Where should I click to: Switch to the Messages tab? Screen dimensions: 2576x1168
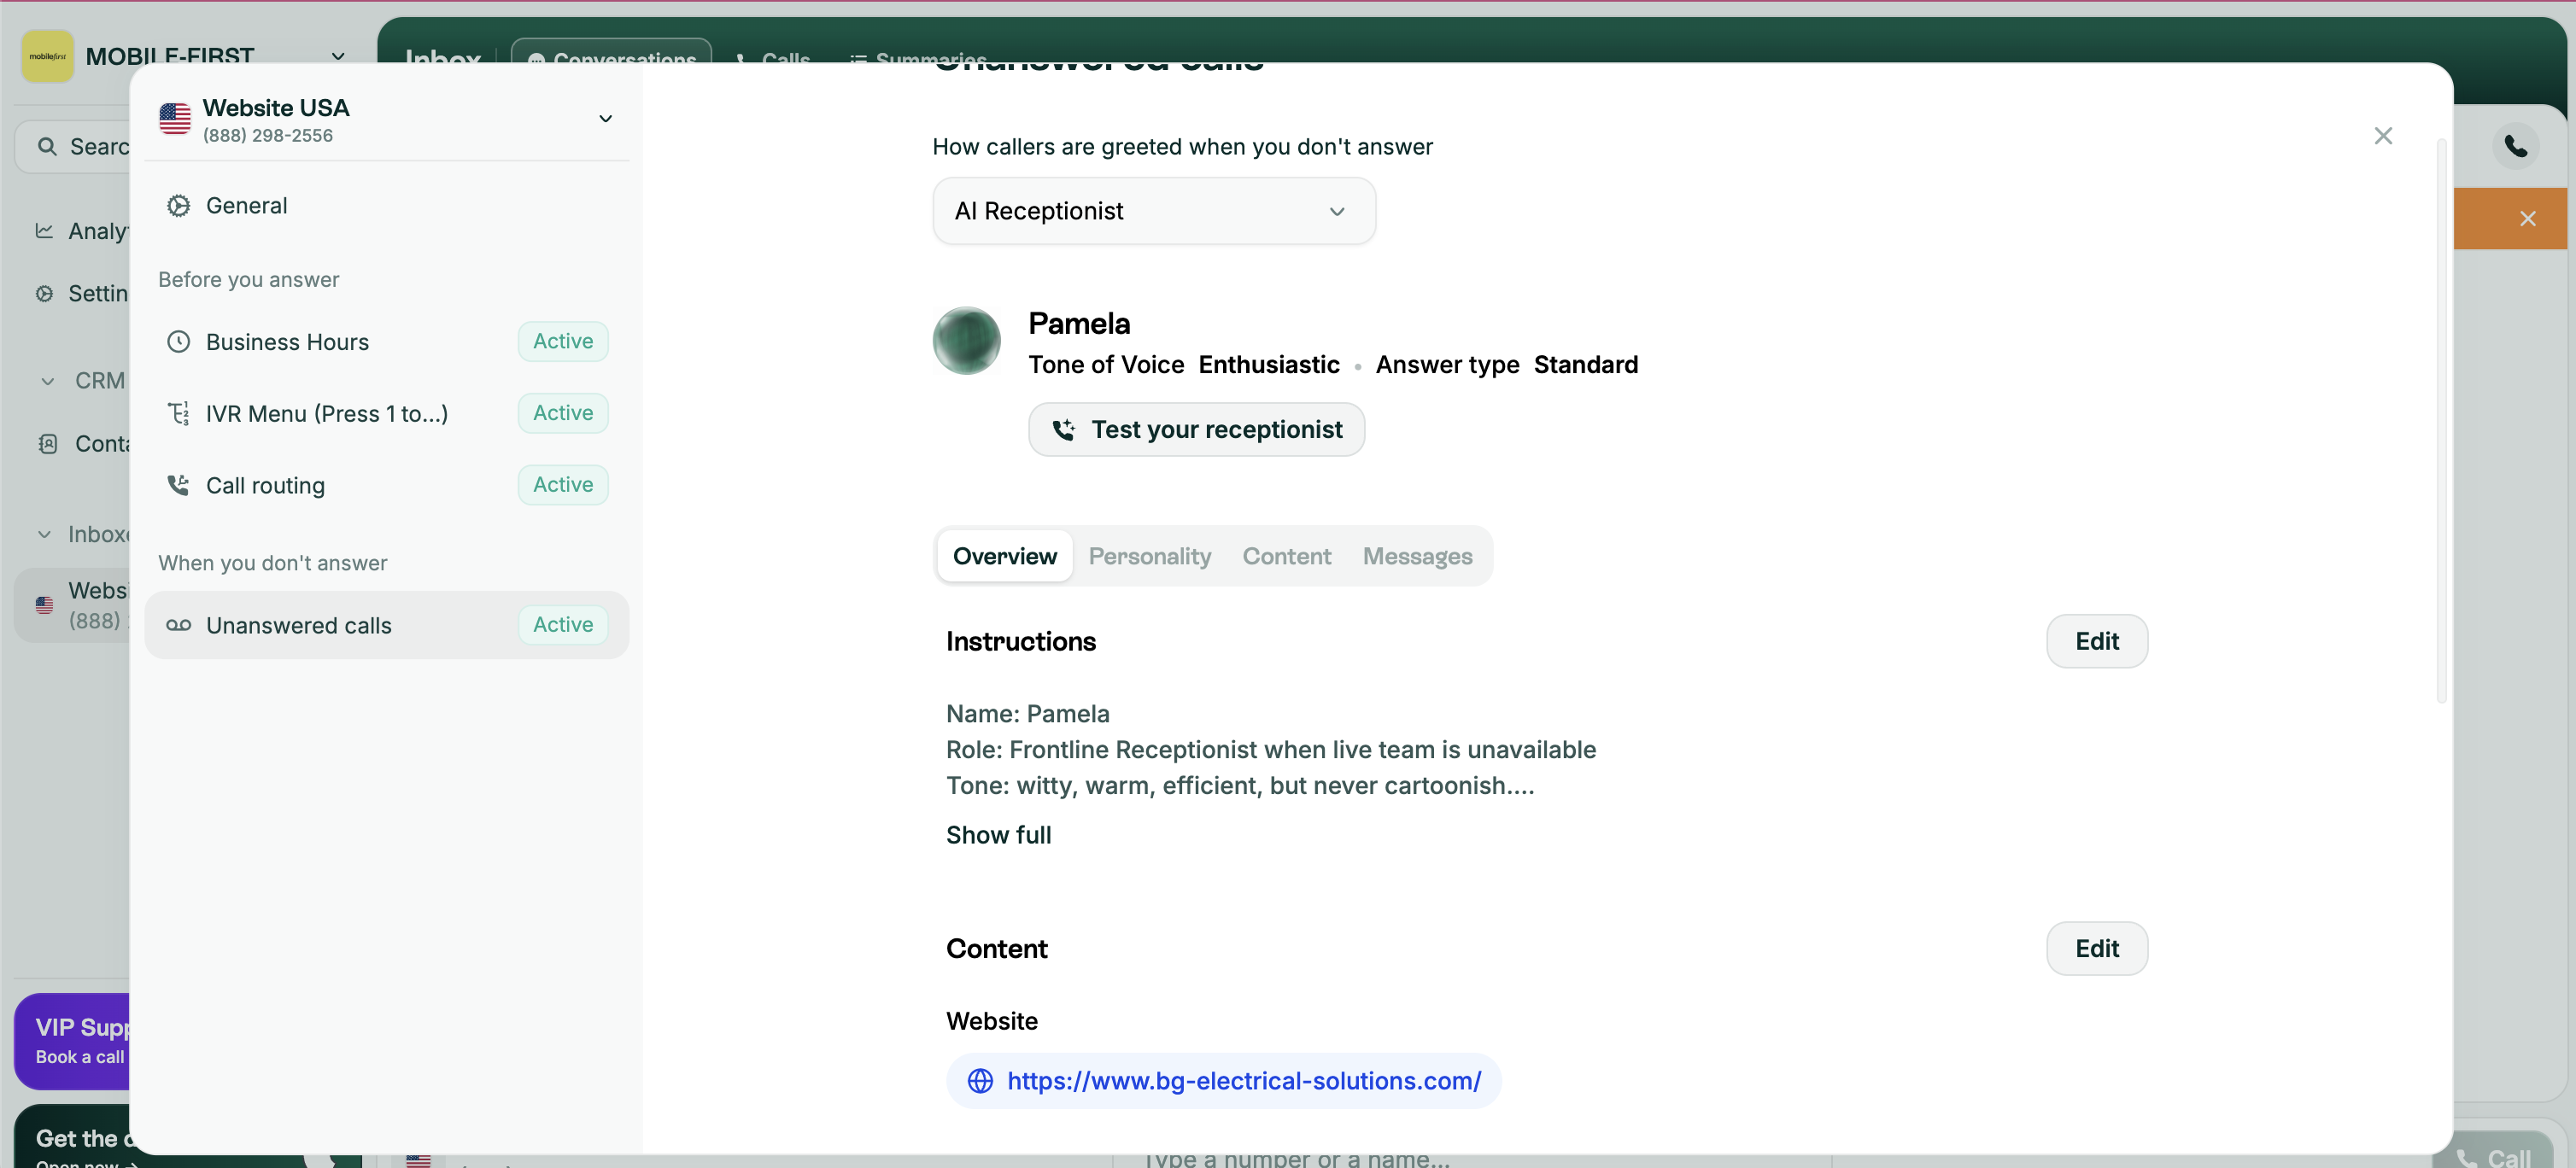click(1416, 556)
